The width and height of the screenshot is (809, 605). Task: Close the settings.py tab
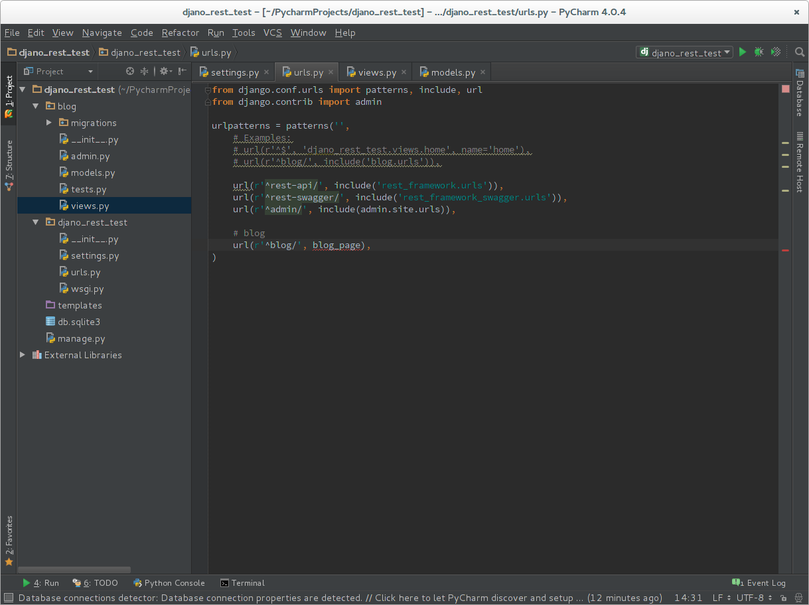pos(266,72)
